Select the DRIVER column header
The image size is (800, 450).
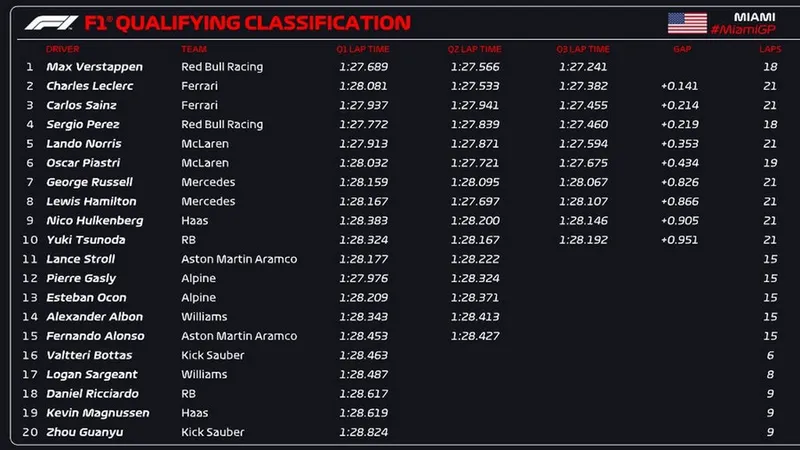63,48
